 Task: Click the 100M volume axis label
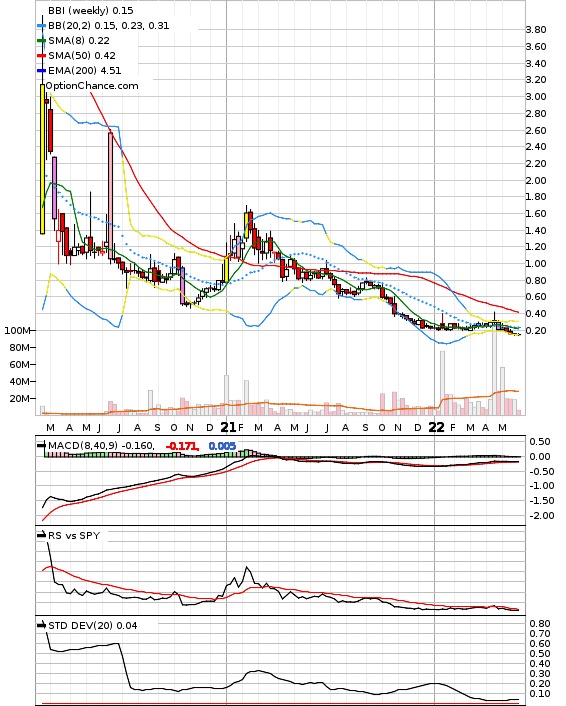(17, 331)
